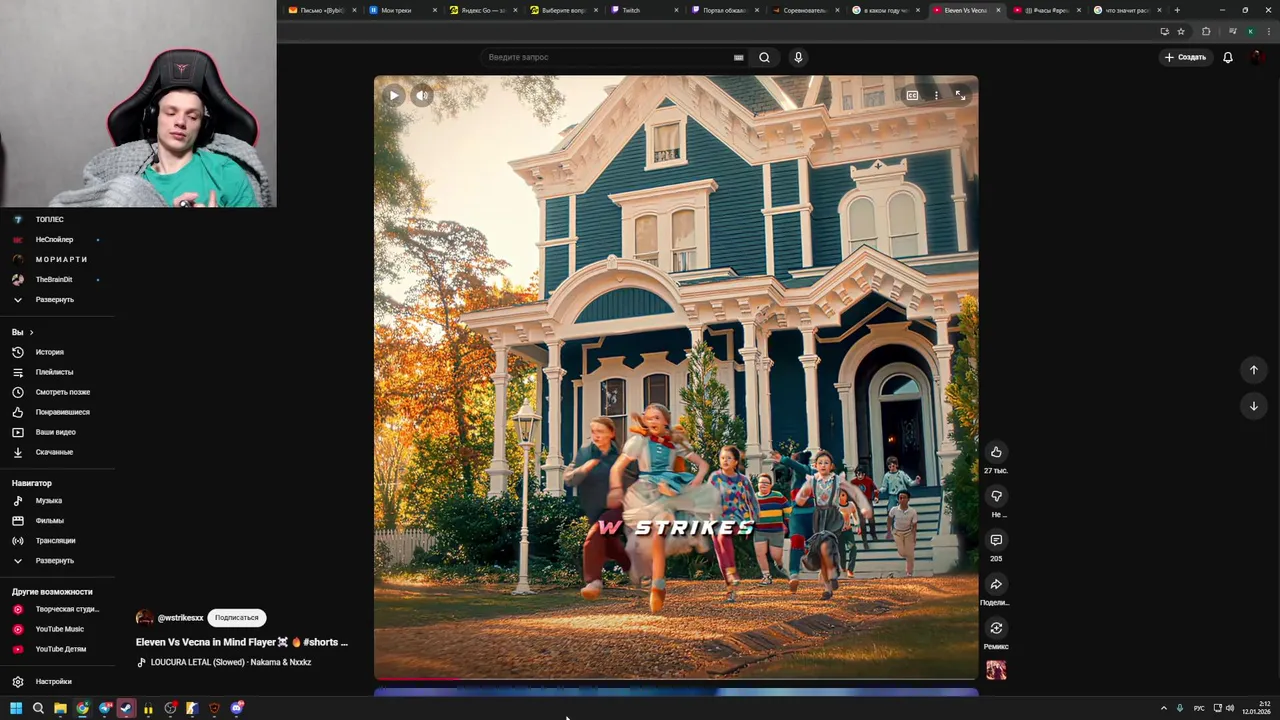Open Трансляции in Navigator section
1280x720 pixels.
coord(57,541)
